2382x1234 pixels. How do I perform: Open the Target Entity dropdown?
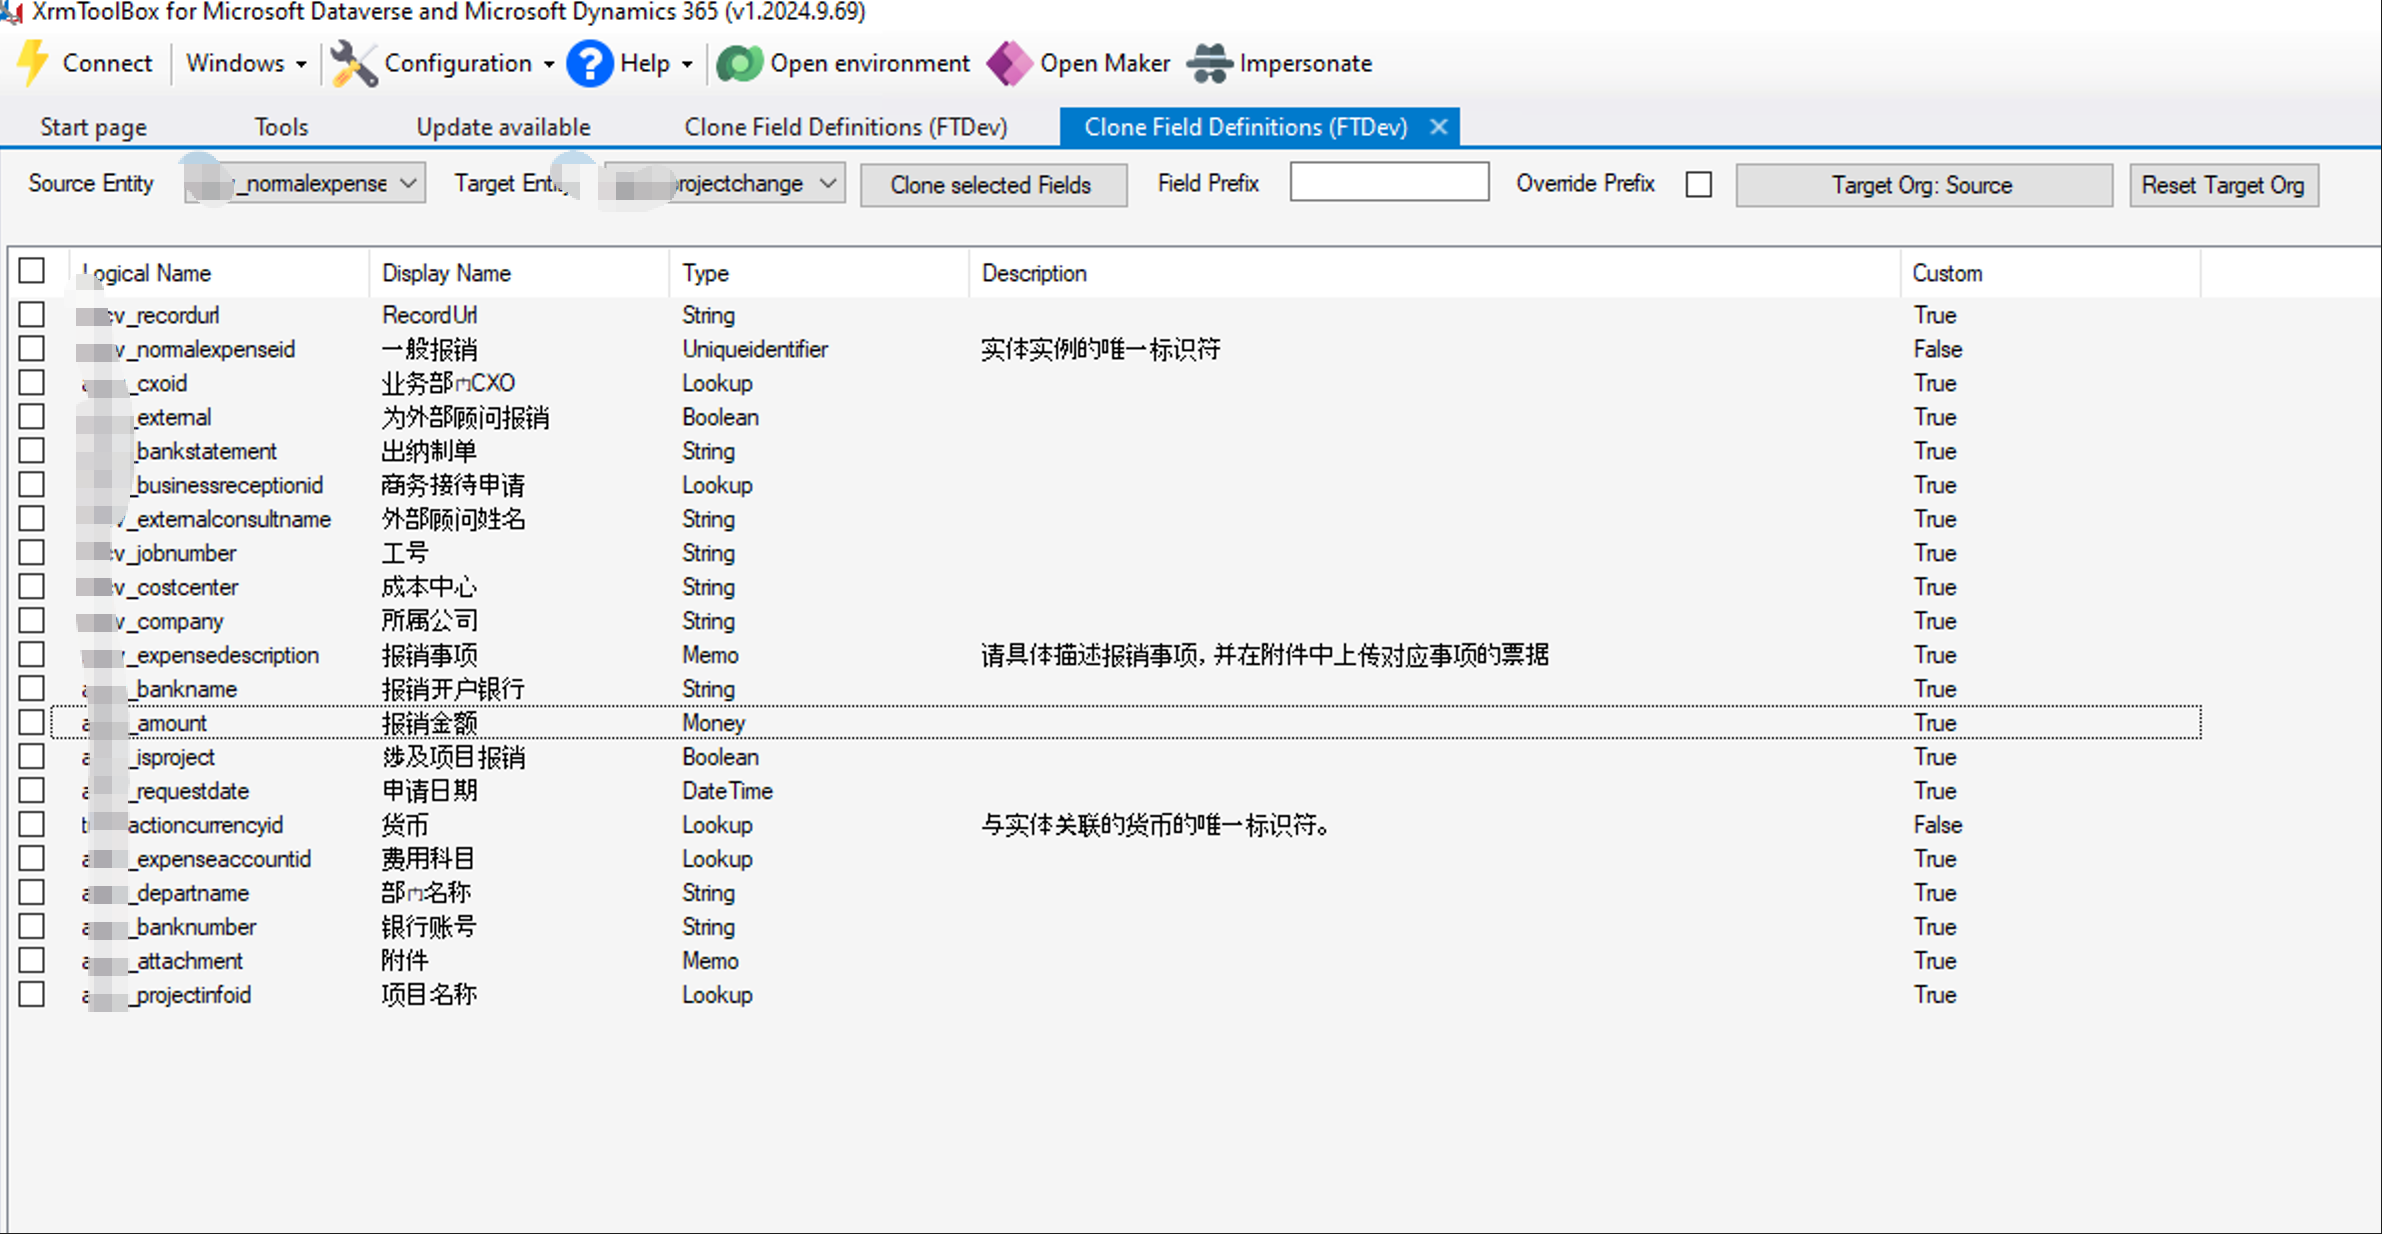pyautogui.click(x=725, y=184)
